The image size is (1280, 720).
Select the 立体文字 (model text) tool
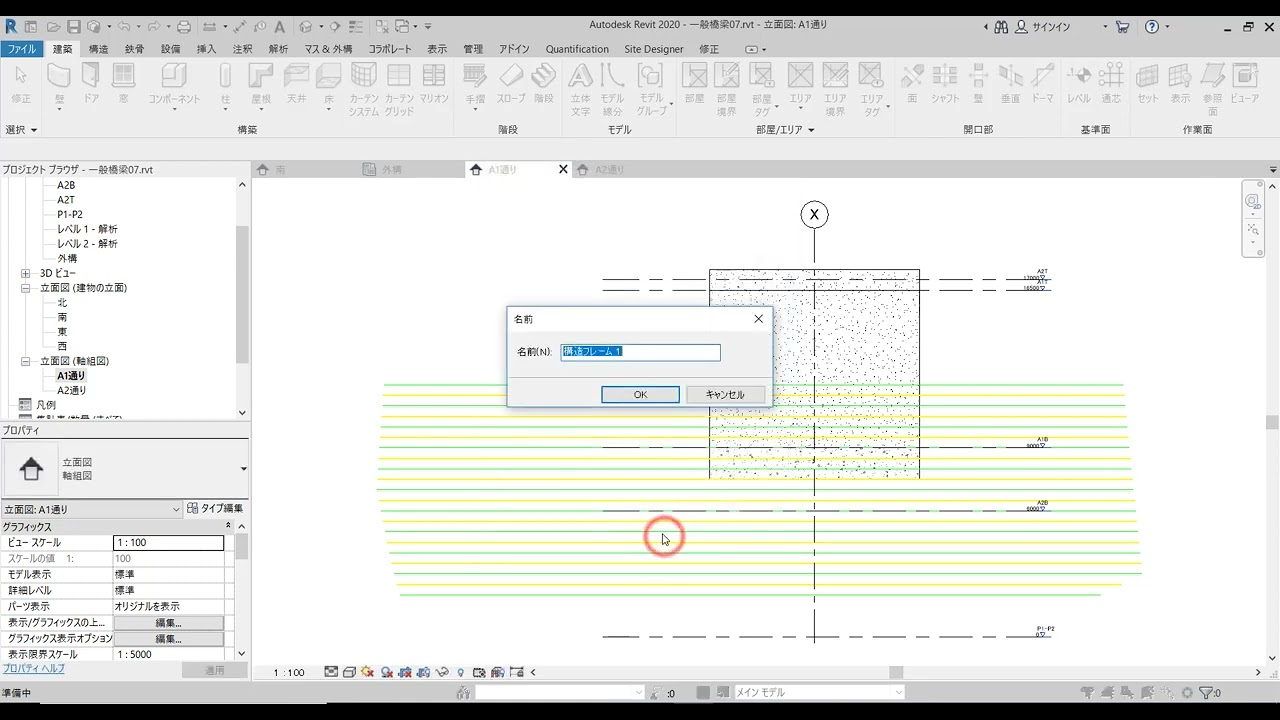(580, 89)
